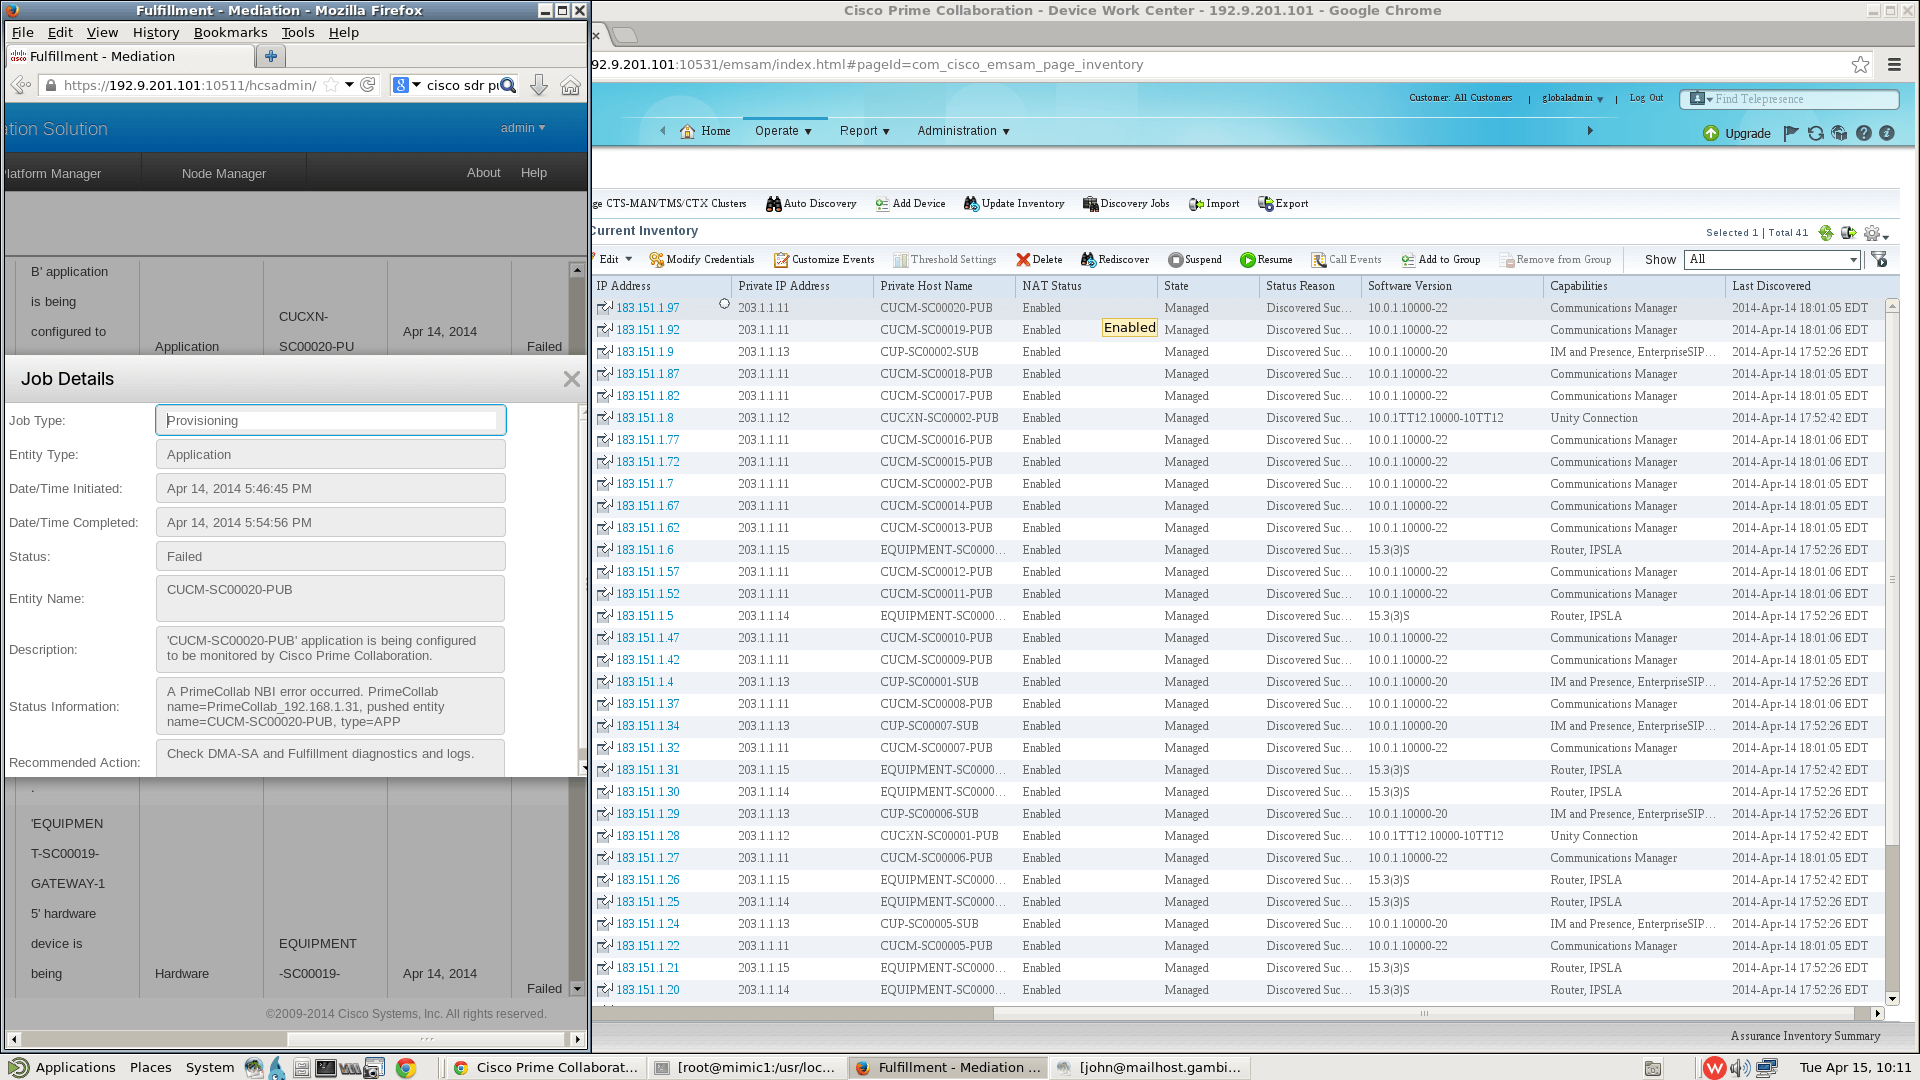Open GNOME Places menu
Viewport: 1920px width, 1080px height.
151,1068
